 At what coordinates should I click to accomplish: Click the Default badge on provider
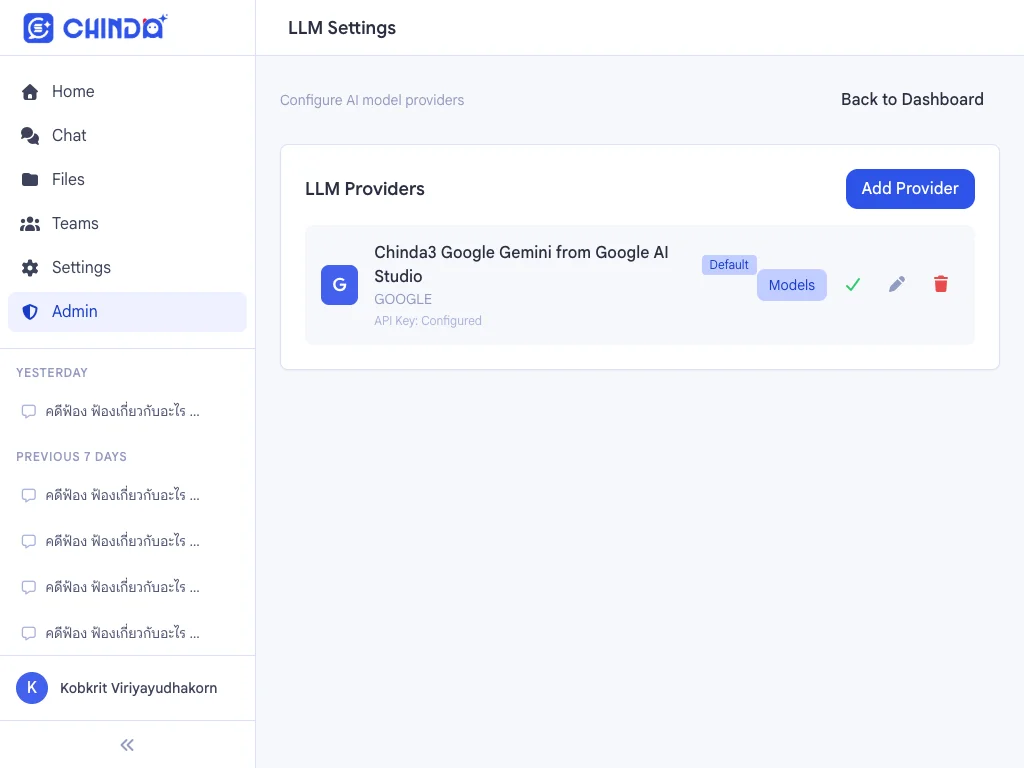729,264
